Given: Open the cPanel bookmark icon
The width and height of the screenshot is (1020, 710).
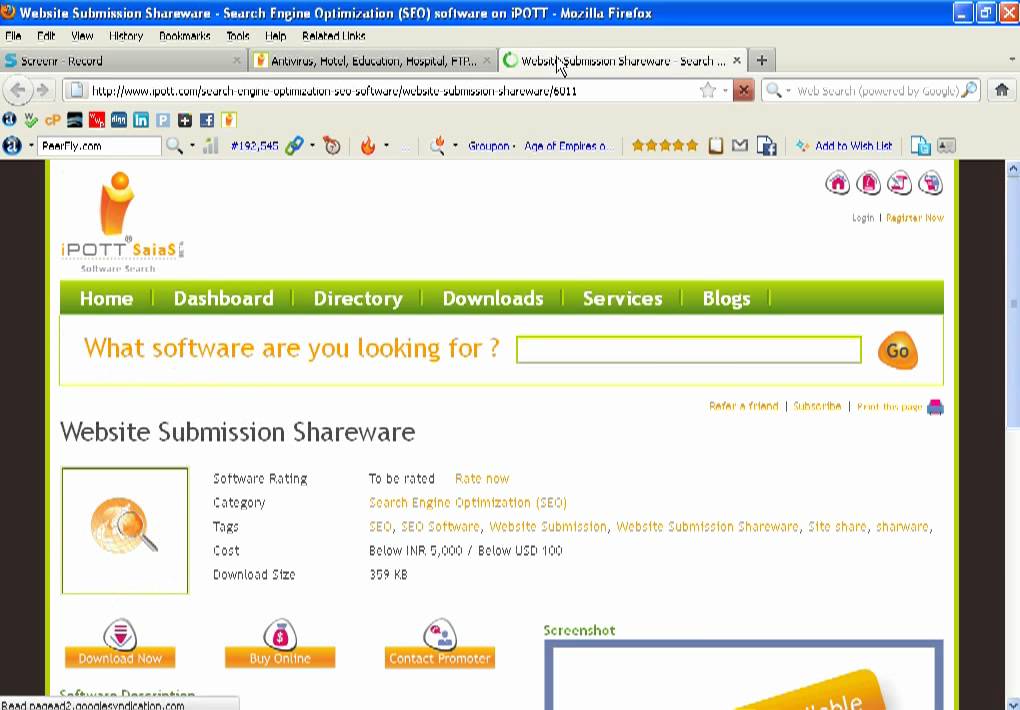Looking at the screenshot, I should click(53, 120).
